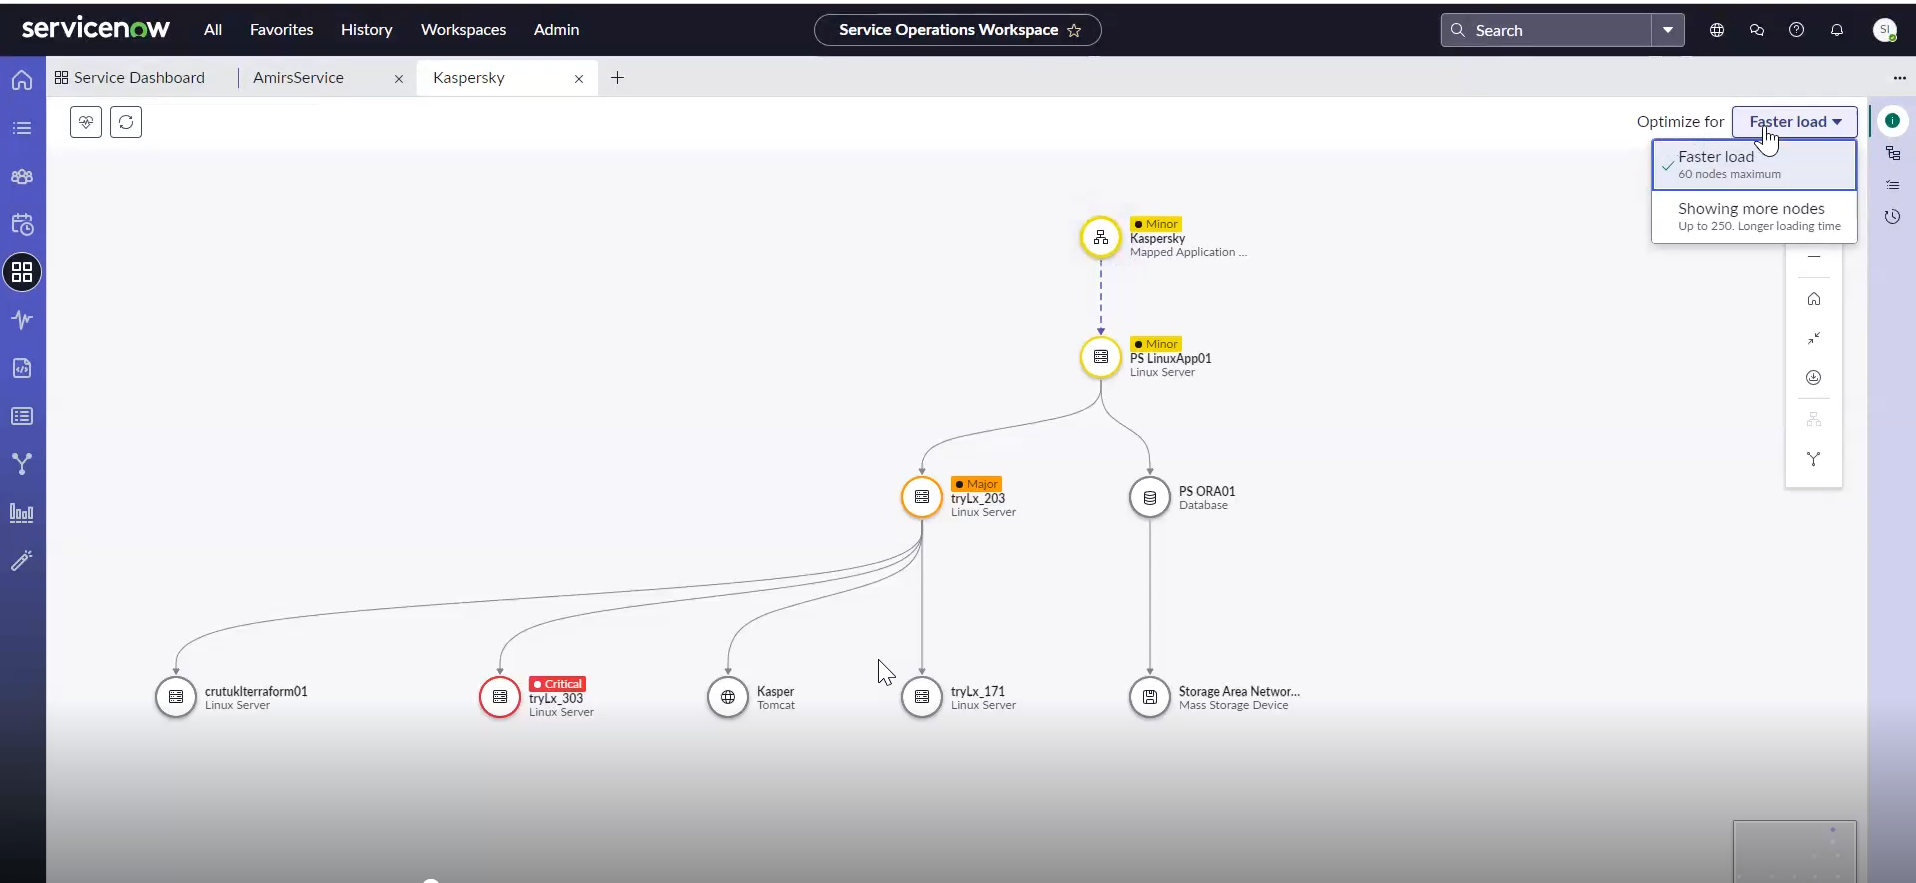Open the history clock icon in right panel
Viewport: 1916px width, 883px height.
pyautogui.click(x=1892, y=217)
